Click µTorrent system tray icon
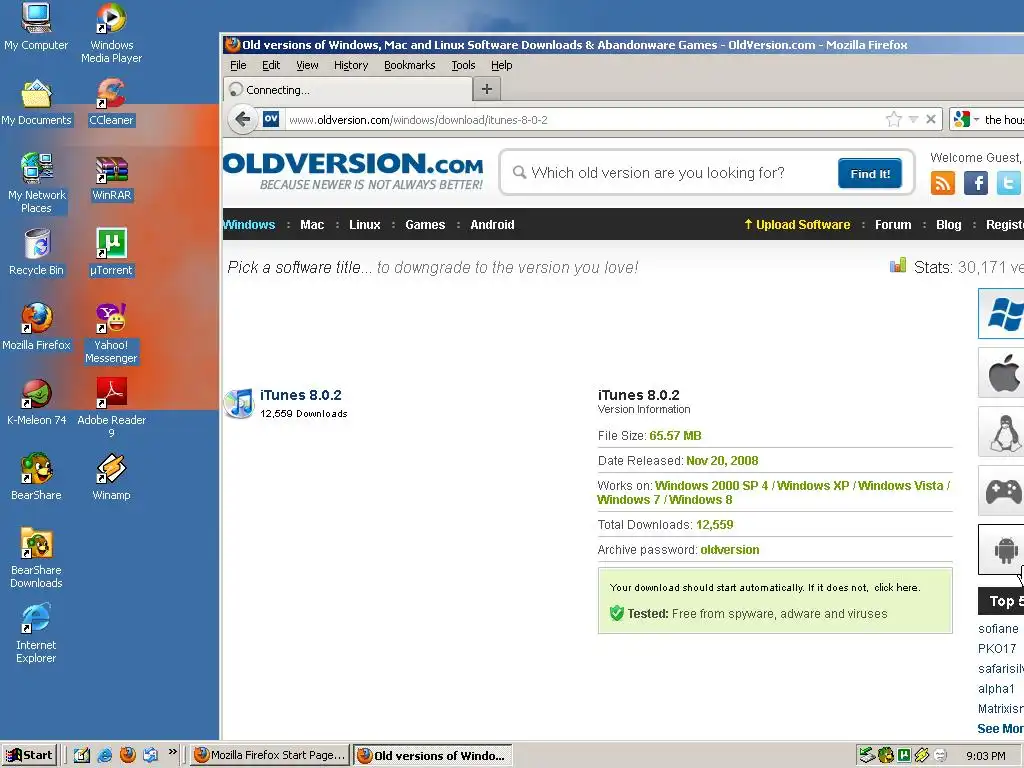 coord(904,756)
